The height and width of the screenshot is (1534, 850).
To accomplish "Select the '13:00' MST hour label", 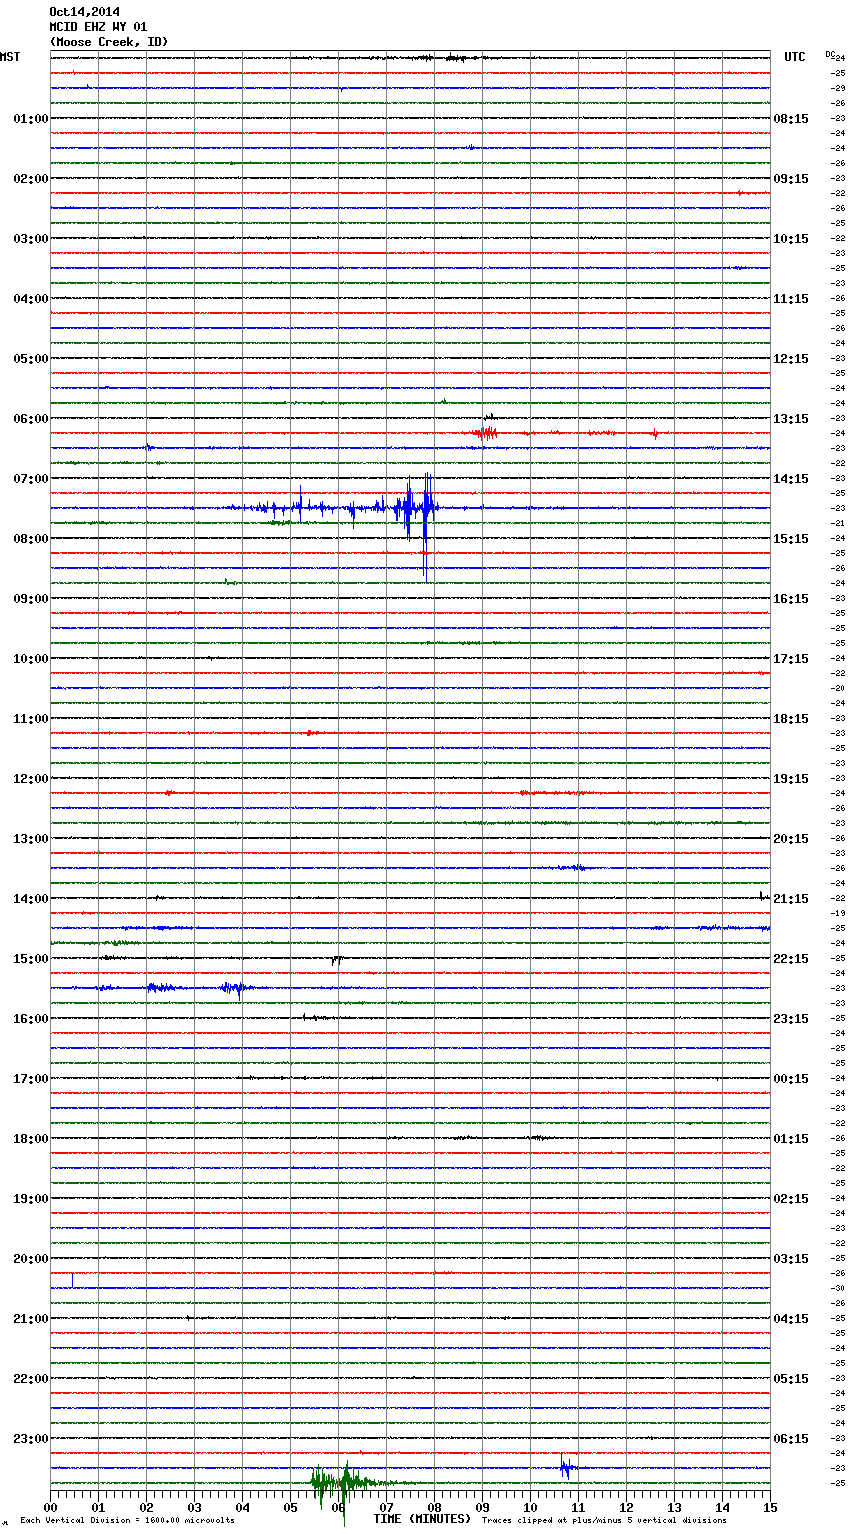I will (x=30, y=839).
